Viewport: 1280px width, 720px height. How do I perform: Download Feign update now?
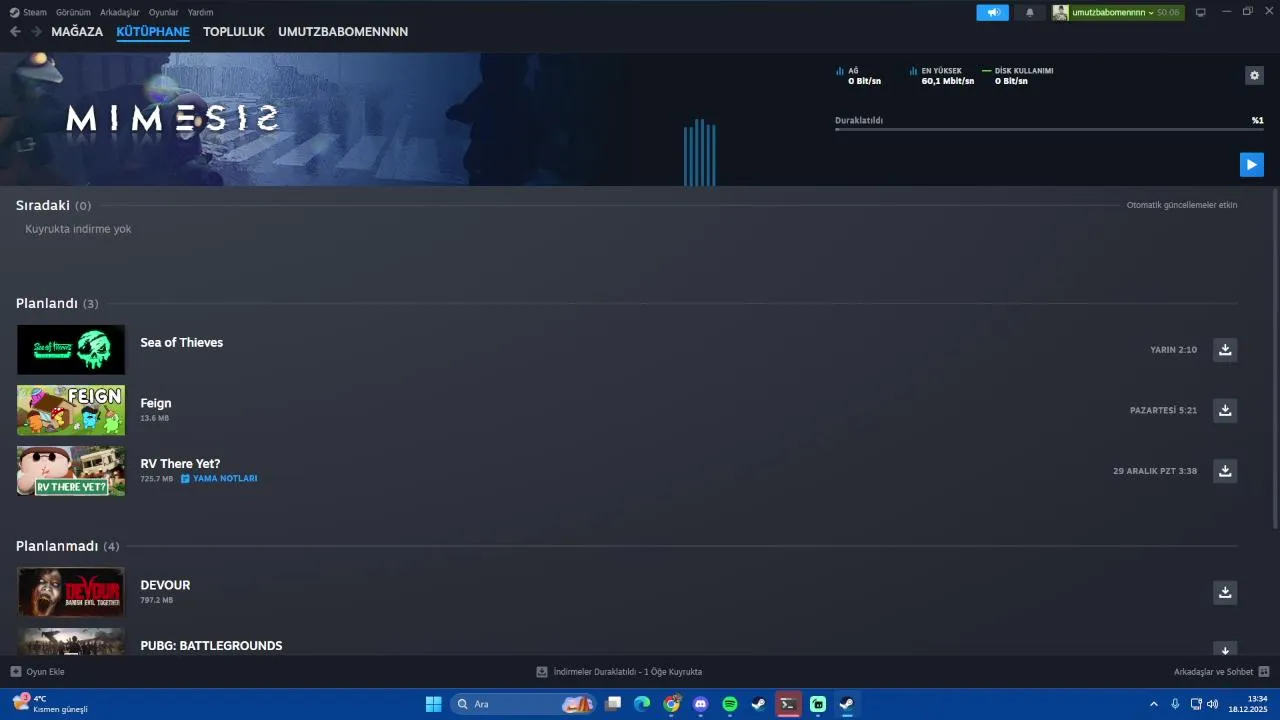(1225, 410)
